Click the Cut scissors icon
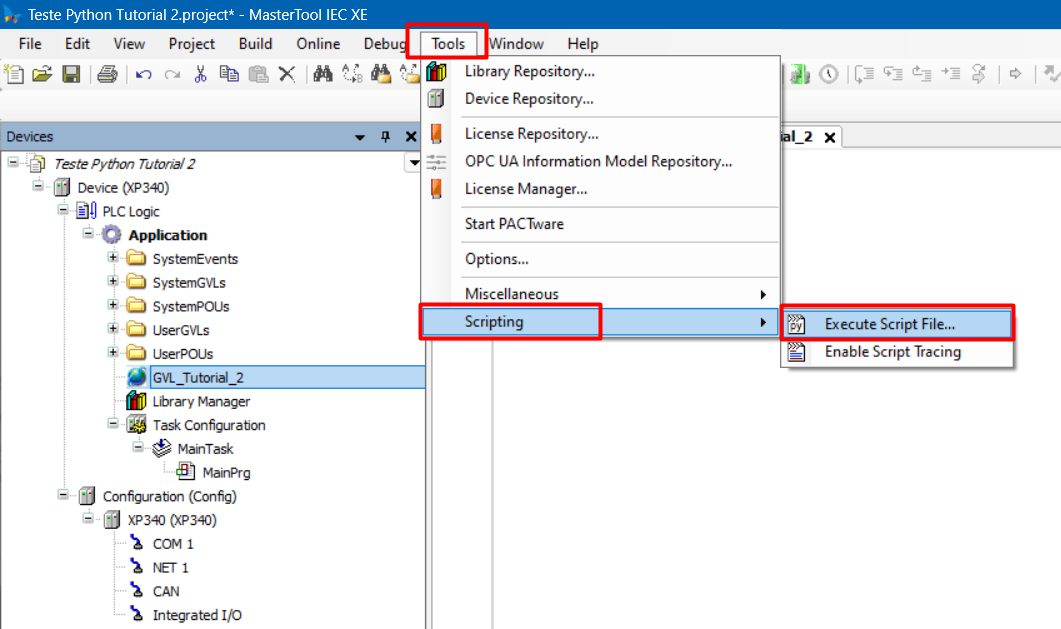The image size is (1061, 629). (x=201, y=74)
